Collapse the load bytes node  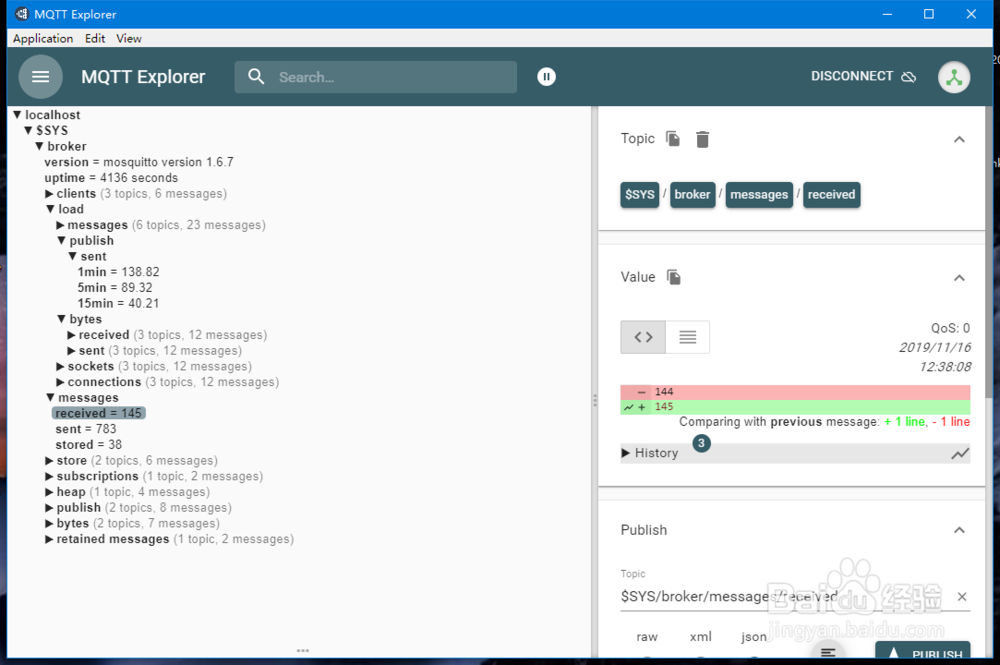(61, 319)
